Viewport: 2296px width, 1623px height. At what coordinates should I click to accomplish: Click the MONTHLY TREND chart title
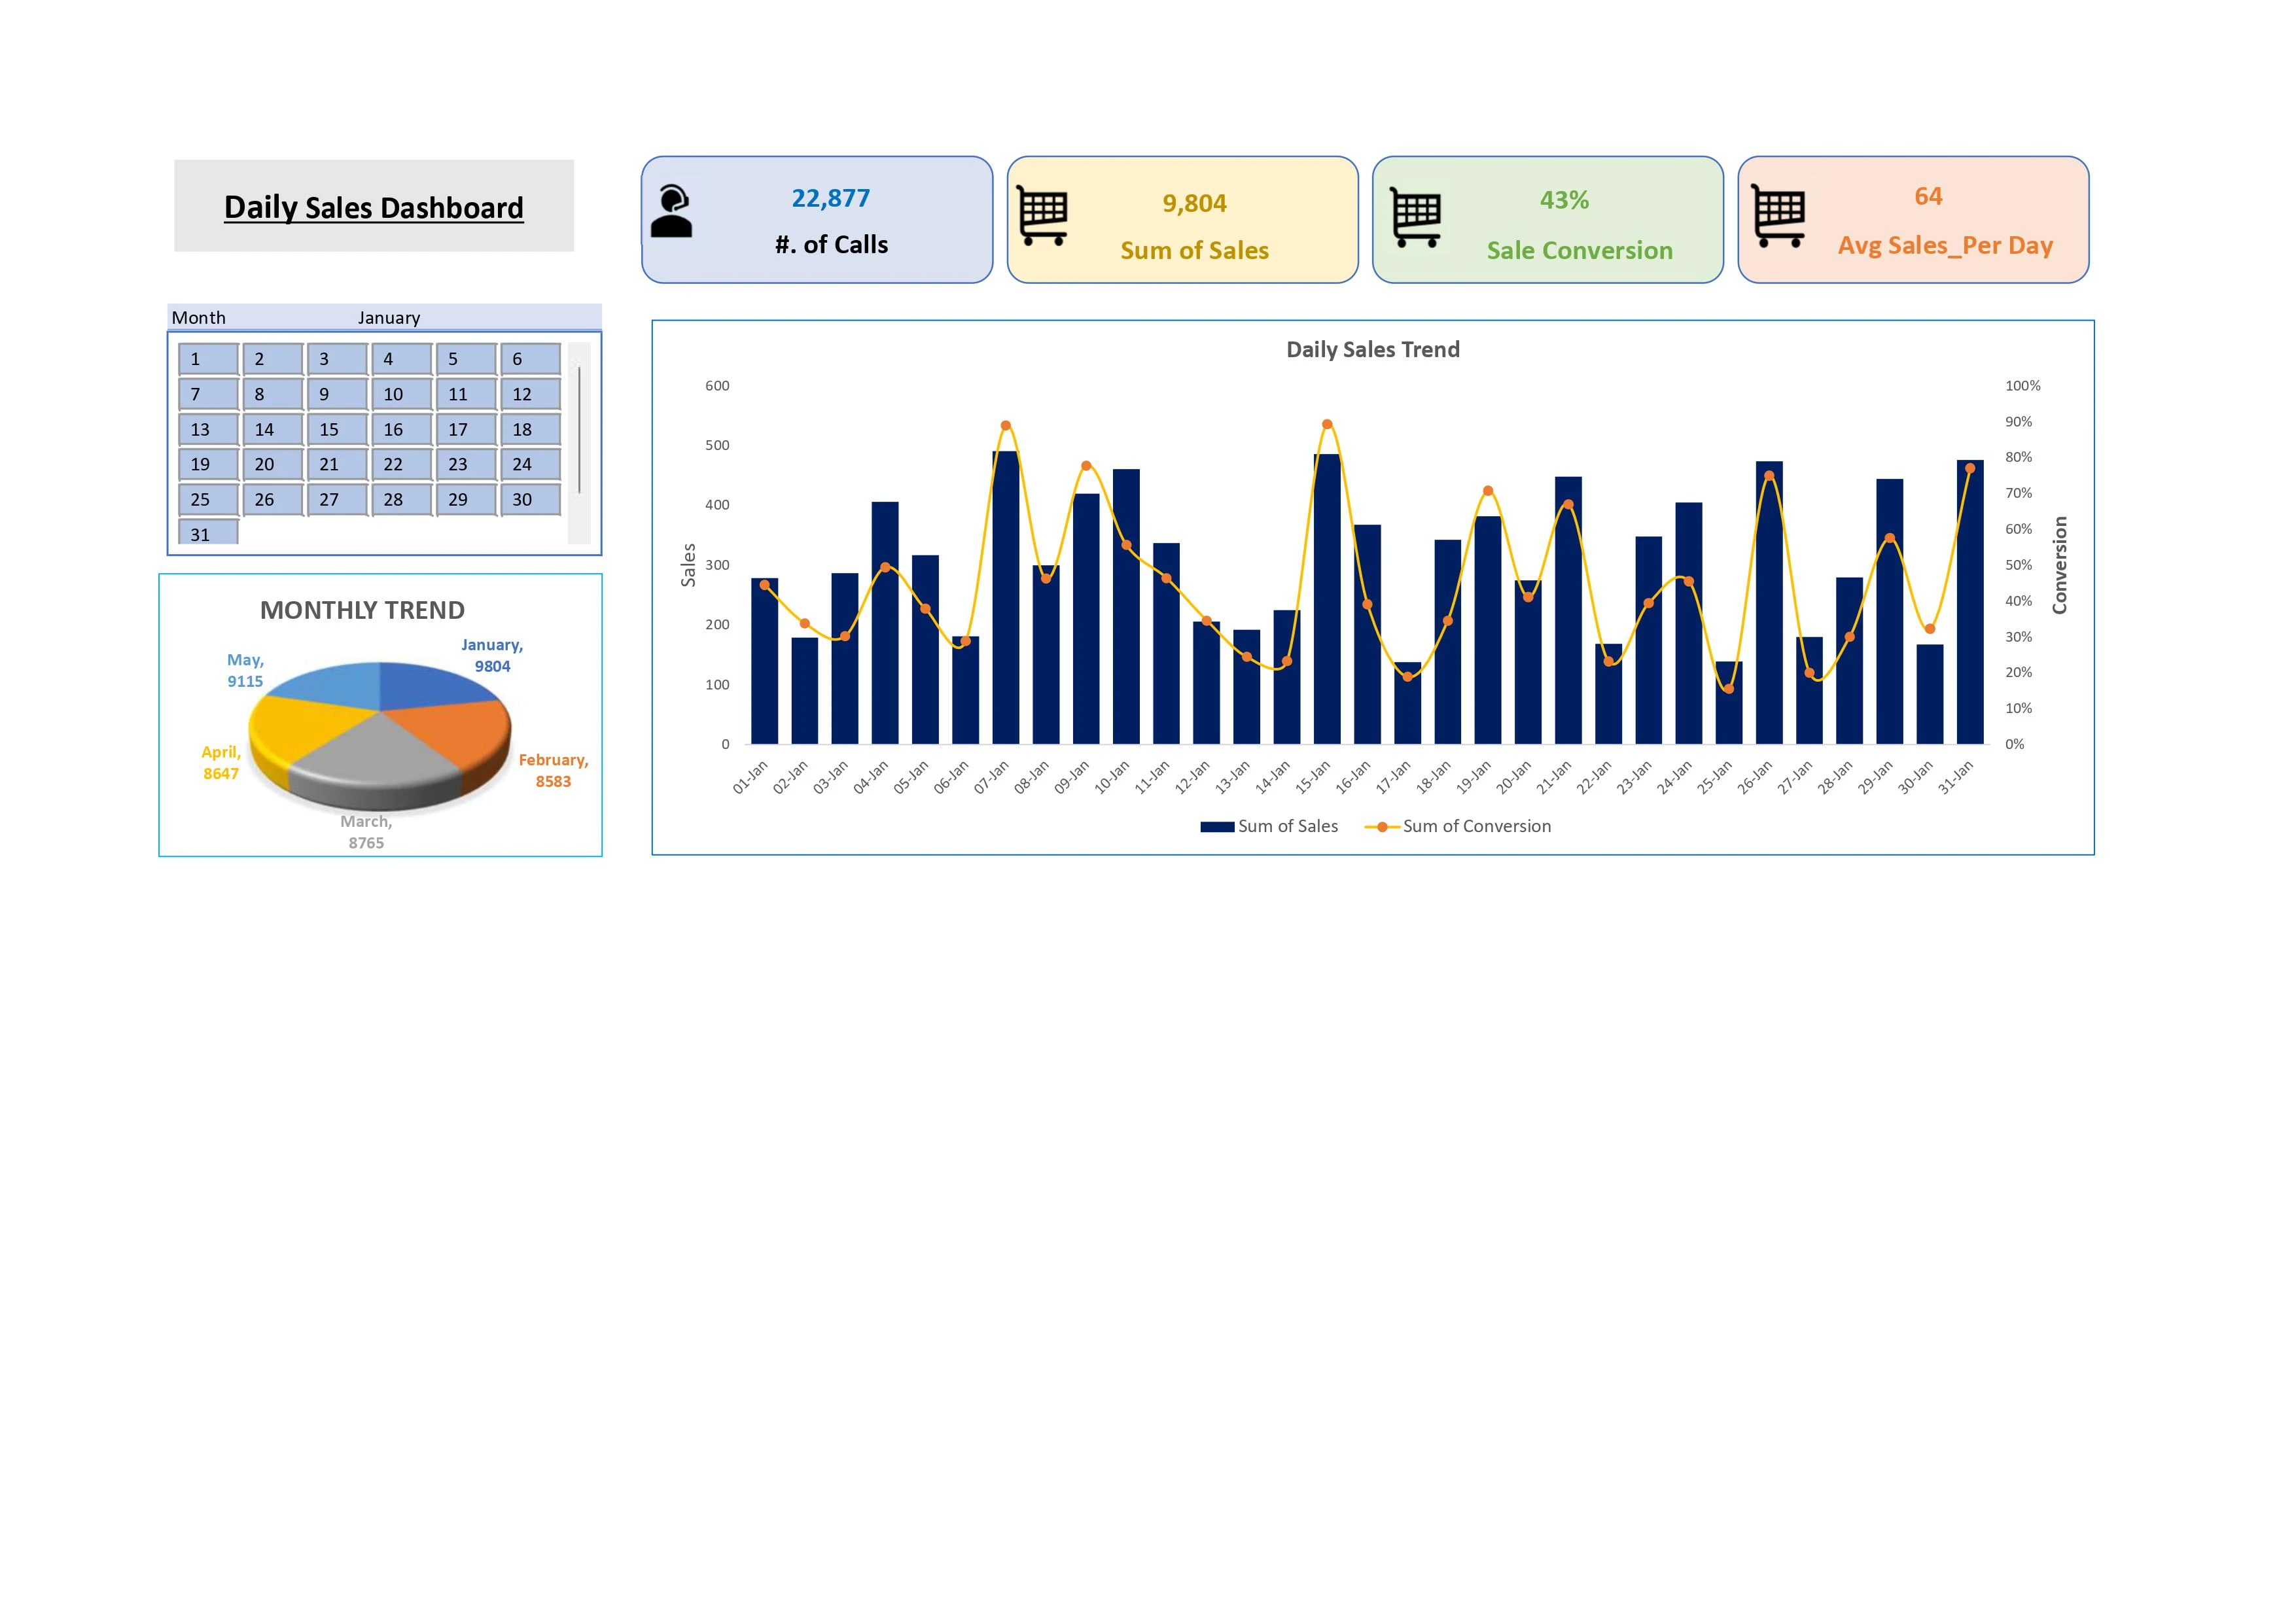[x=362, y=610]
